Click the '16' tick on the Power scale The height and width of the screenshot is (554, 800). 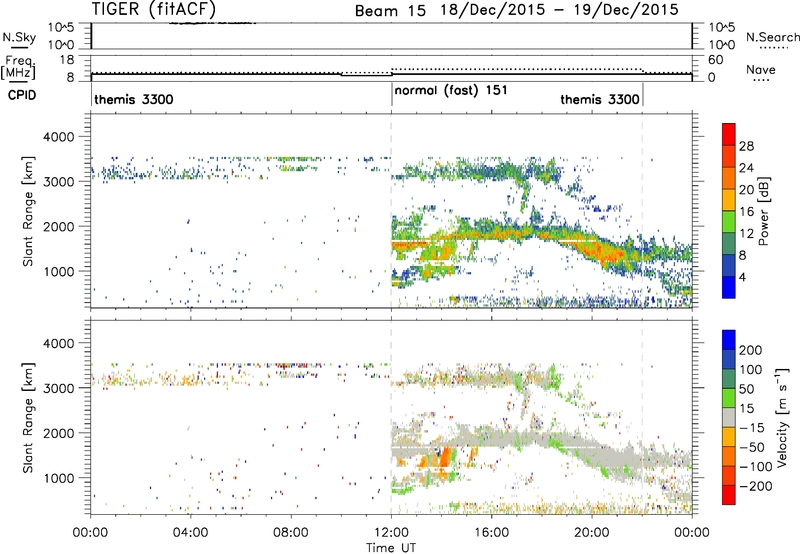click(746, 212)
